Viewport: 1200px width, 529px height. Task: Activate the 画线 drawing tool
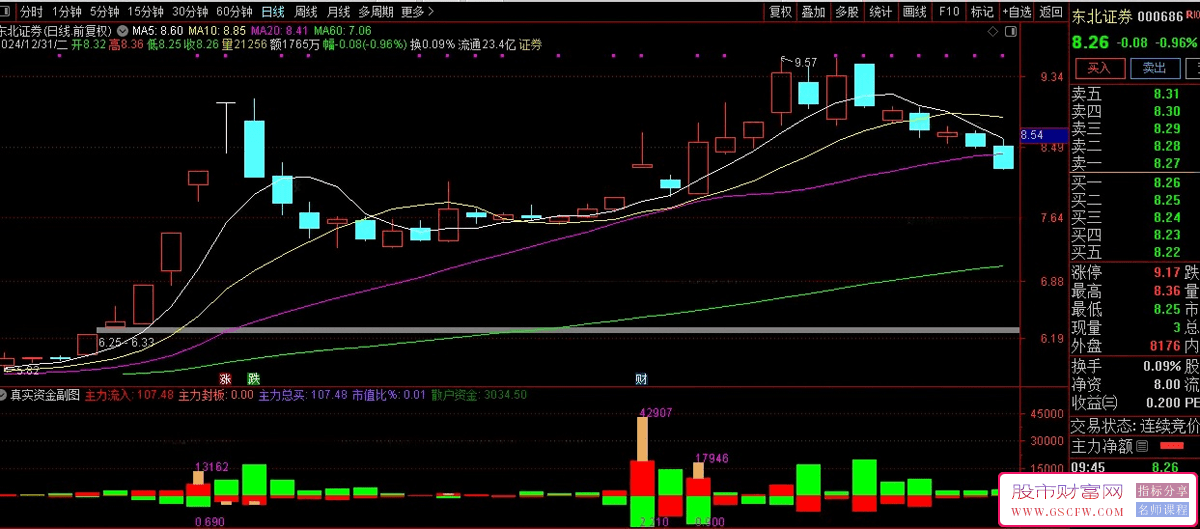coord(914,12)
